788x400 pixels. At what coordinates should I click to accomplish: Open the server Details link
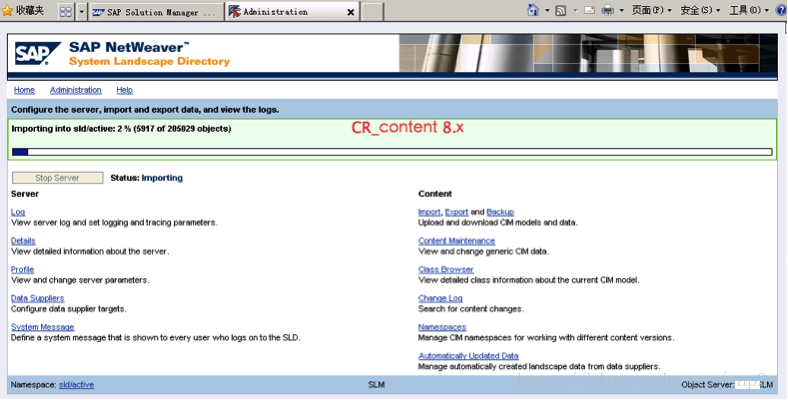tap(23, 241)
